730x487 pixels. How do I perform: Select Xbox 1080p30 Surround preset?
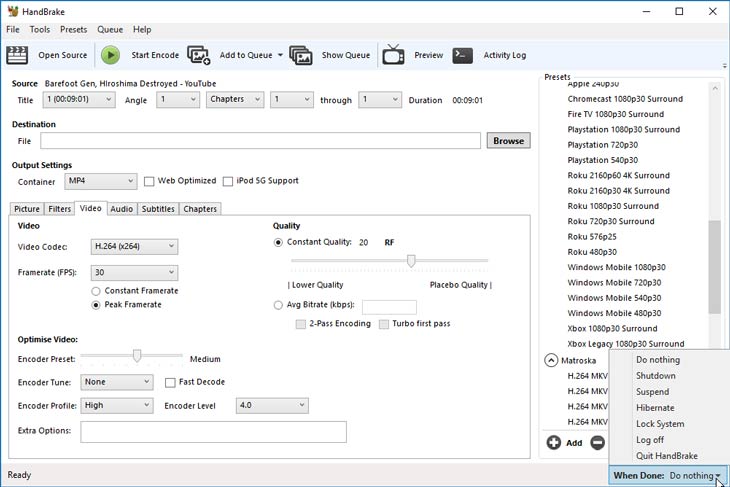point(612,329)
